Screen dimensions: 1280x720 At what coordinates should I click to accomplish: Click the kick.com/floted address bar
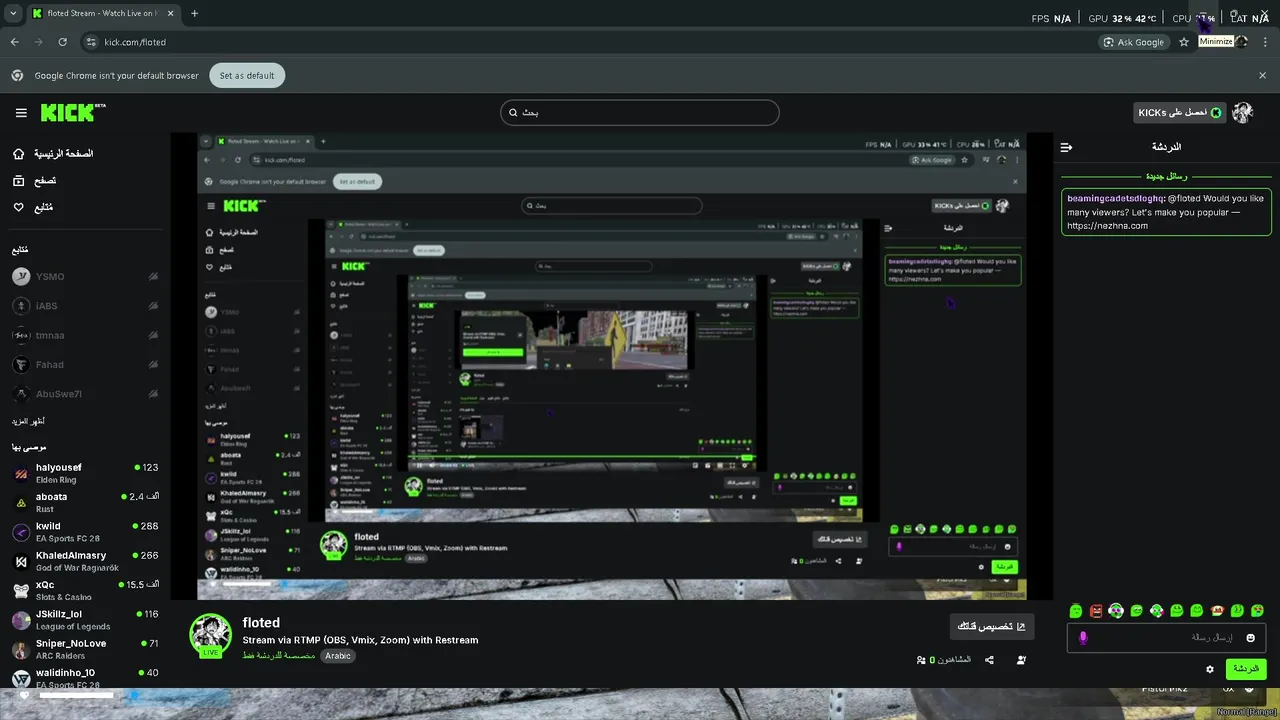pyautogui.click(x=135, y=42)
